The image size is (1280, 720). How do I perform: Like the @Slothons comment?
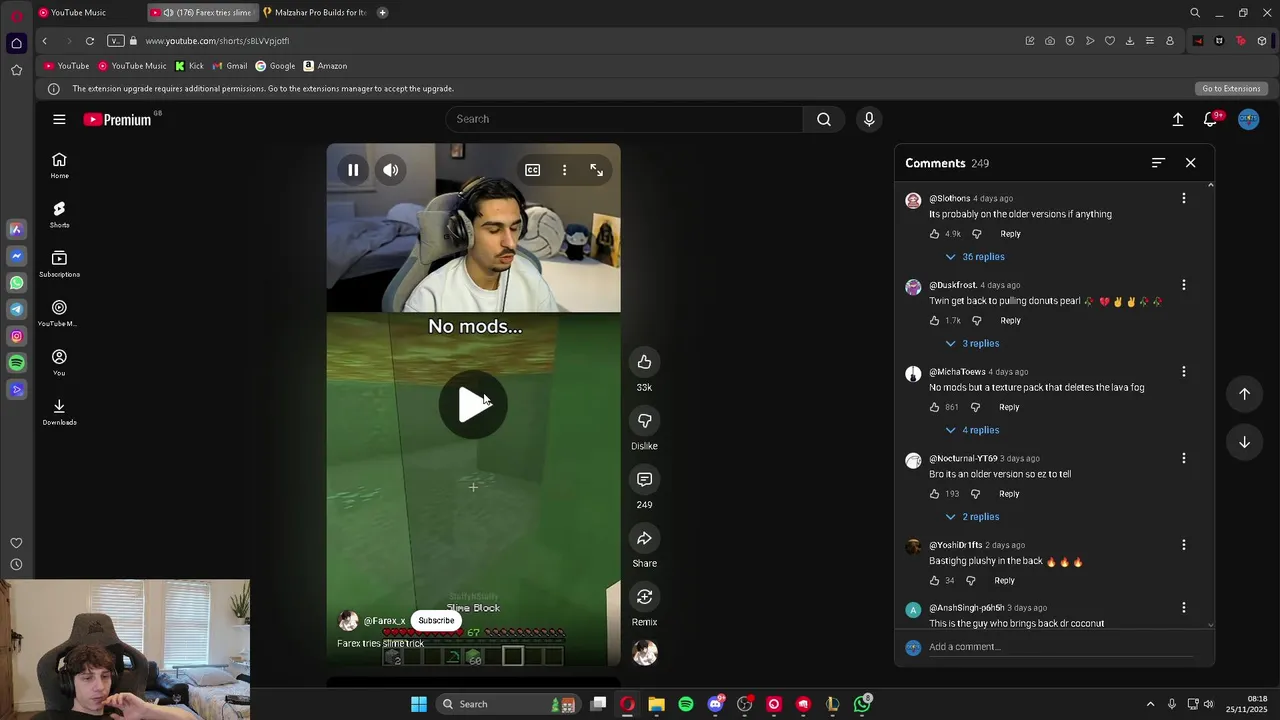tap(935, 234)
